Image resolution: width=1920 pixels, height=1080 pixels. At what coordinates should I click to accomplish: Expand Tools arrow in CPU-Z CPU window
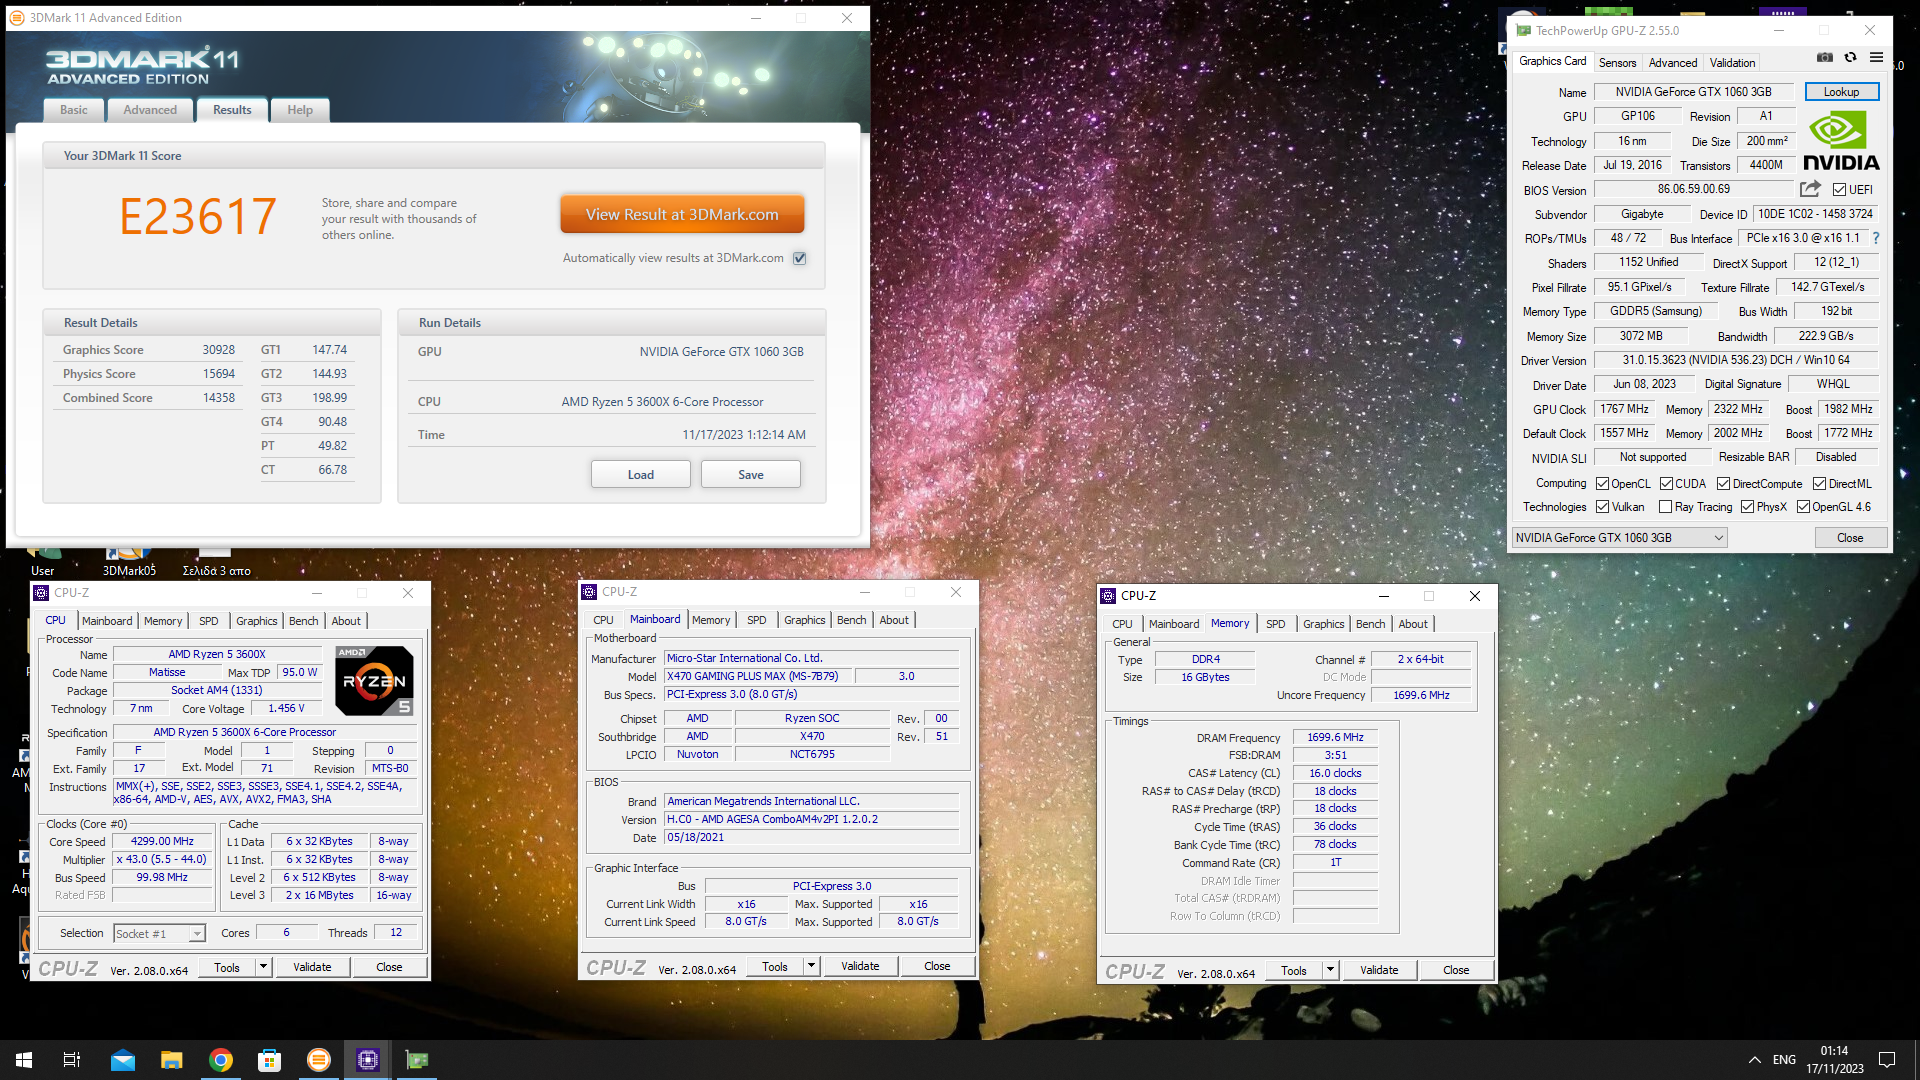[x=263, y=967]
